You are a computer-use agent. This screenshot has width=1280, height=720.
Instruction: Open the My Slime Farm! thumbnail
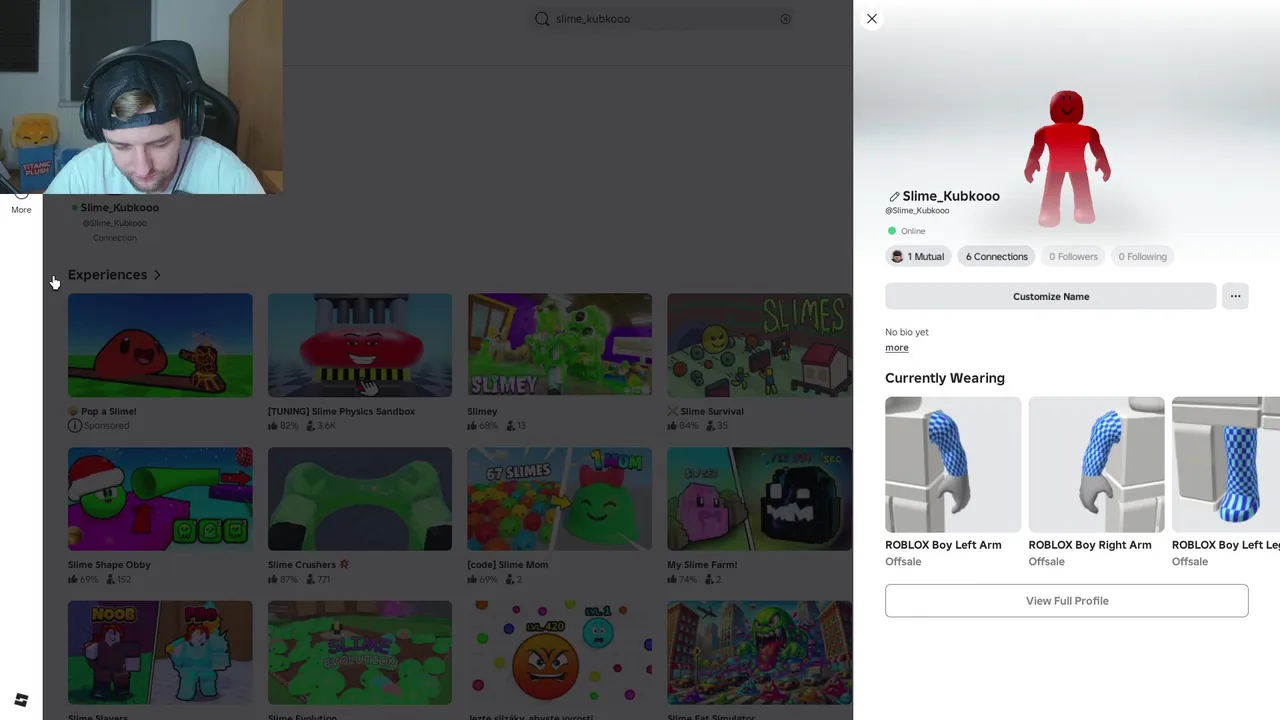point(760,499)
